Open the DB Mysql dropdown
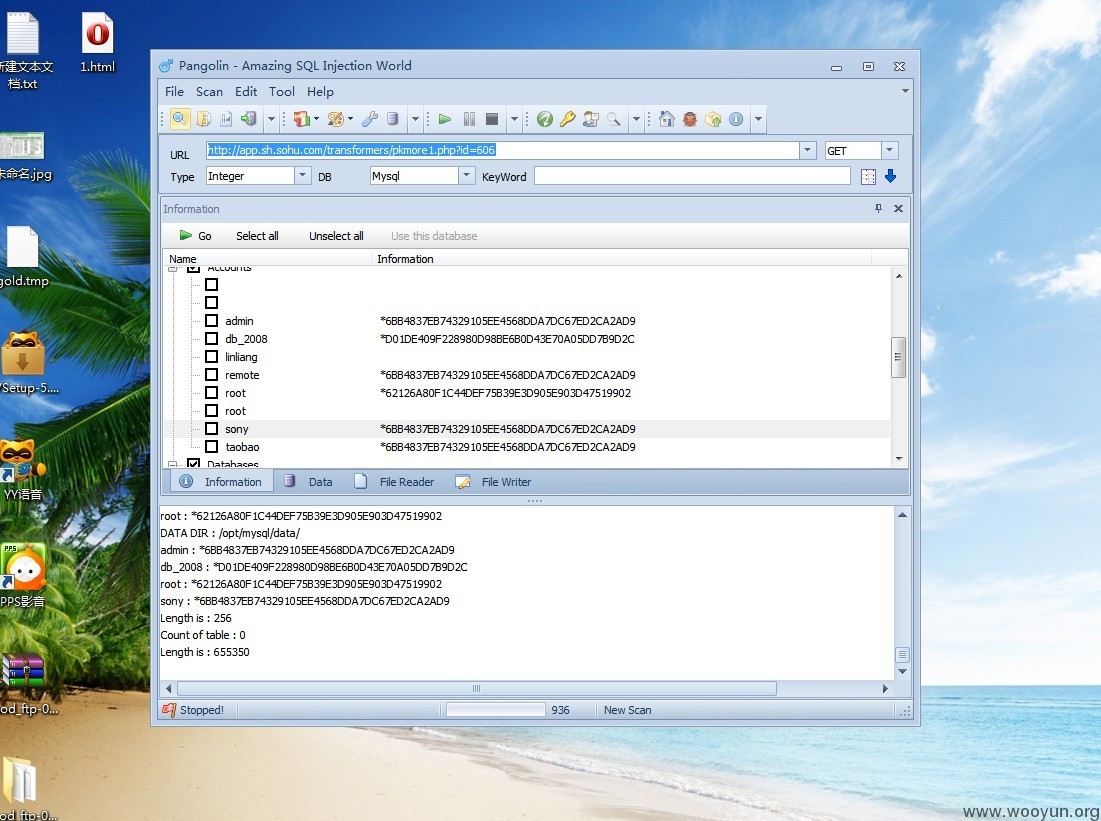Image resolution: width=1101 pixels, height=821 pixels. pyautogui.click(x=466, y=176)
